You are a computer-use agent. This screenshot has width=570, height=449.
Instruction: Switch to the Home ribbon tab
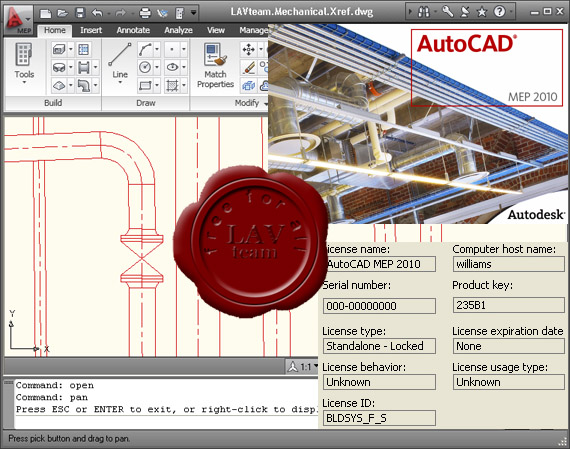click(x=55, y=30)
